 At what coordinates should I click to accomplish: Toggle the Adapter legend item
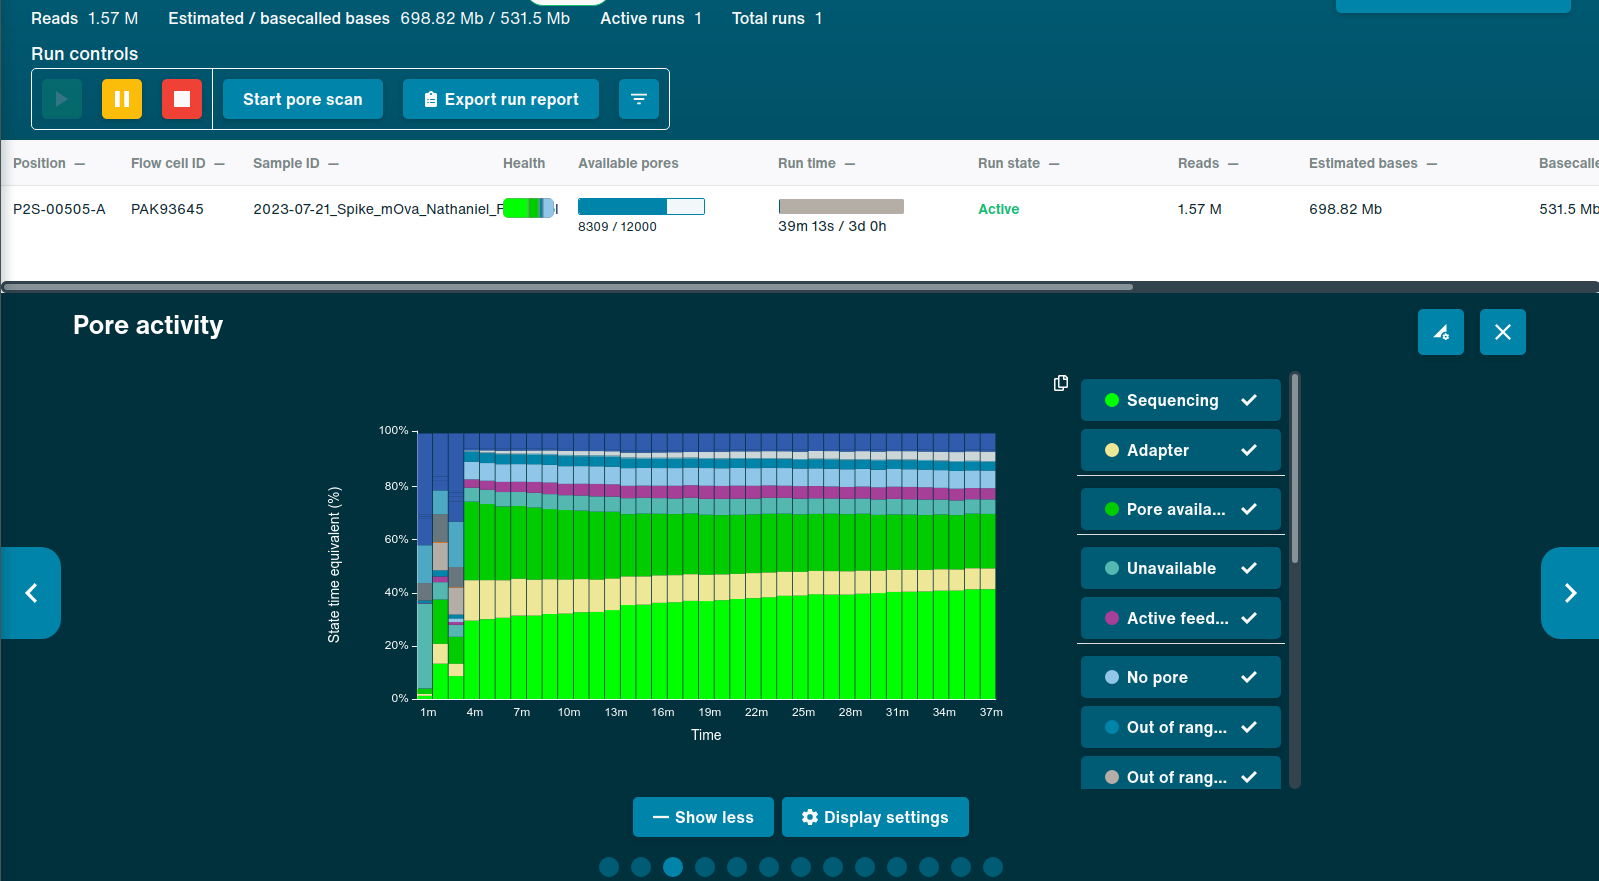point(1180,450)
